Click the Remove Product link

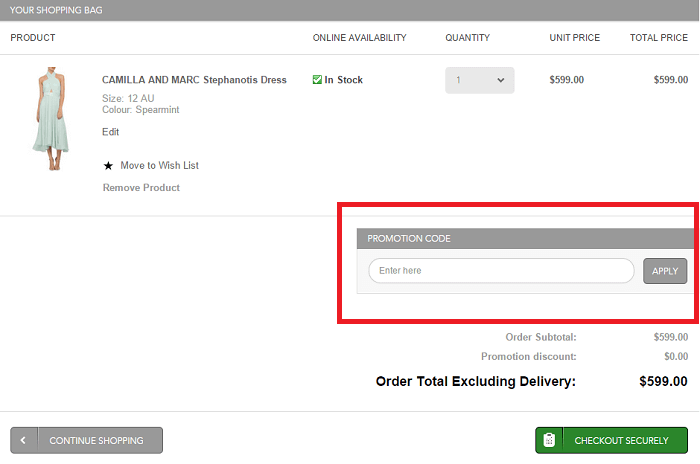tap(141, 188)
